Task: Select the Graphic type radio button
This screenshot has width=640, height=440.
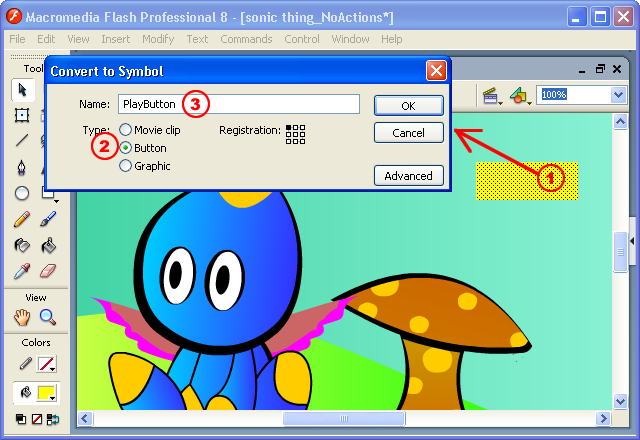Action: 125,166
